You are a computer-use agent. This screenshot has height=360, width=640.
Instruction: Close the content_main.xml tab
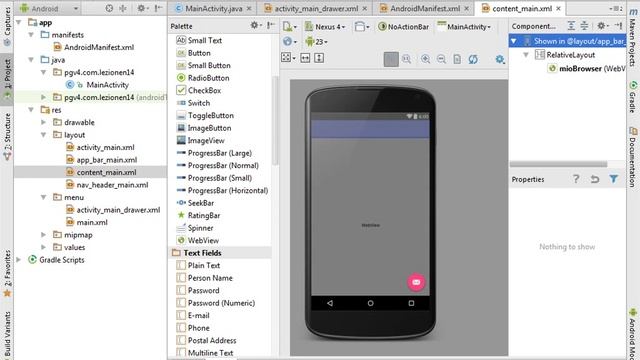pyautogui.click(x=558, y=8)
